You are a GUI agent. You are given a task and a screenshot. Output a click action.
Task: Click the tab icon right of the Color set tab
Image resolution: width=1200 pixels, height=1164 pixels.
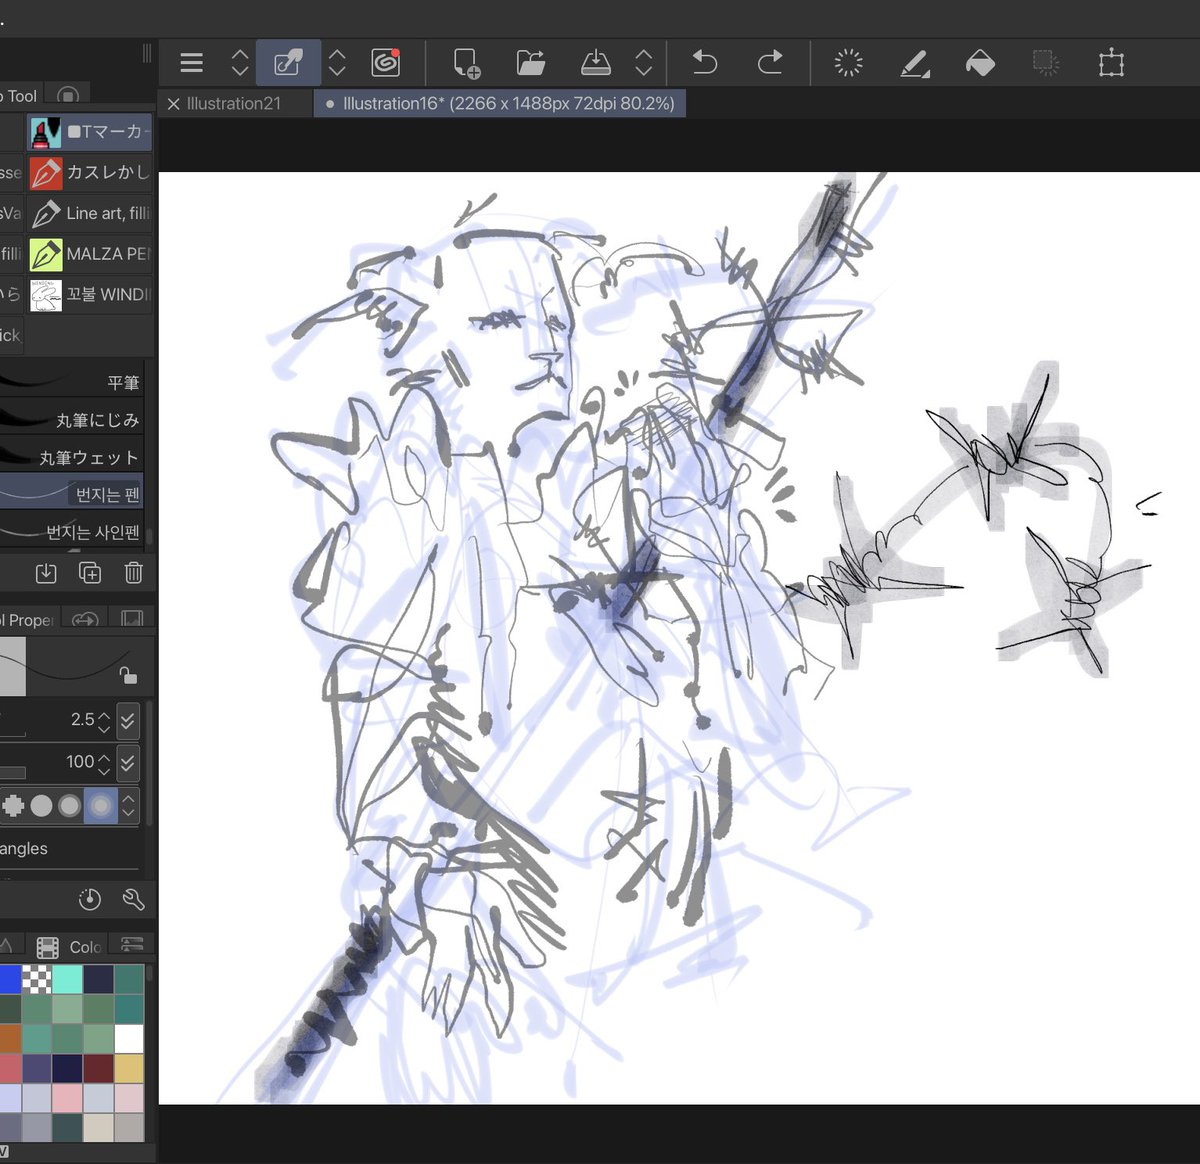point(132,945)
